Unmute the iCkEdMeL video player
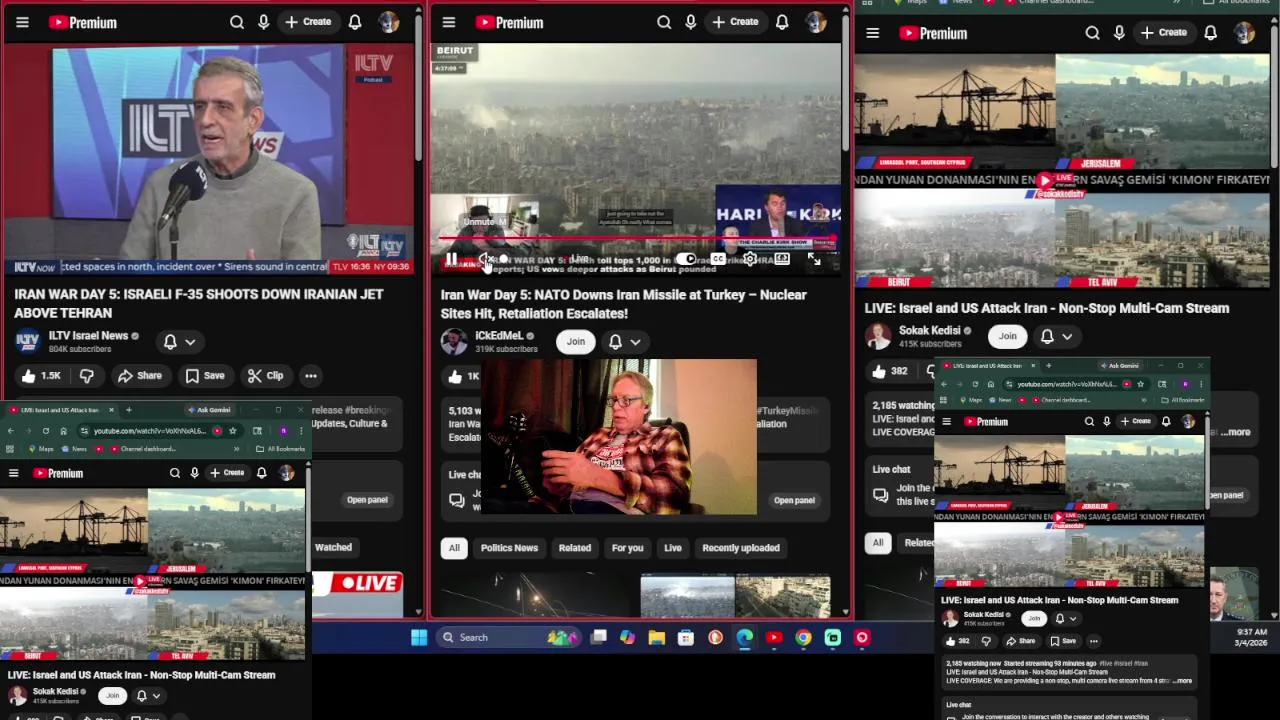The image size is (1280, 720). [485, 259]
